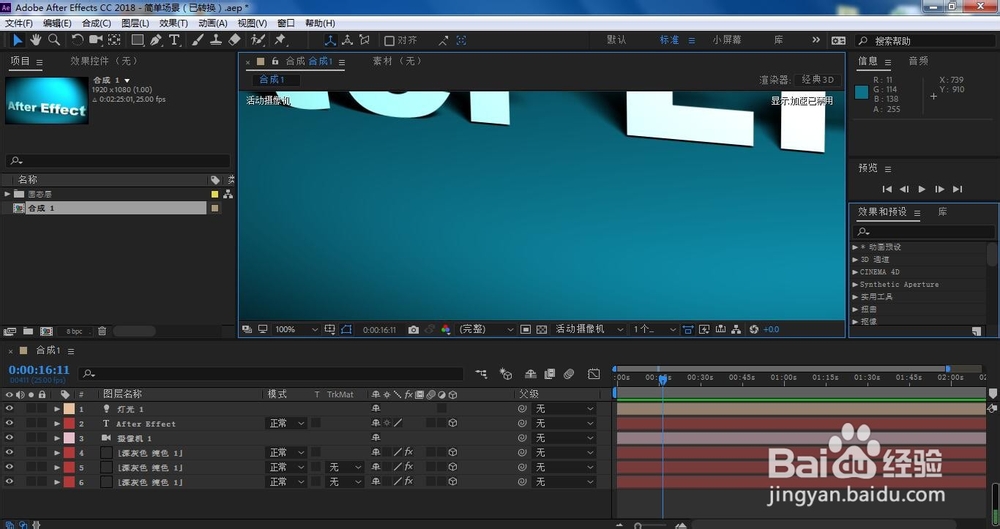Select the Rectangle shape tool

(137, 40)
